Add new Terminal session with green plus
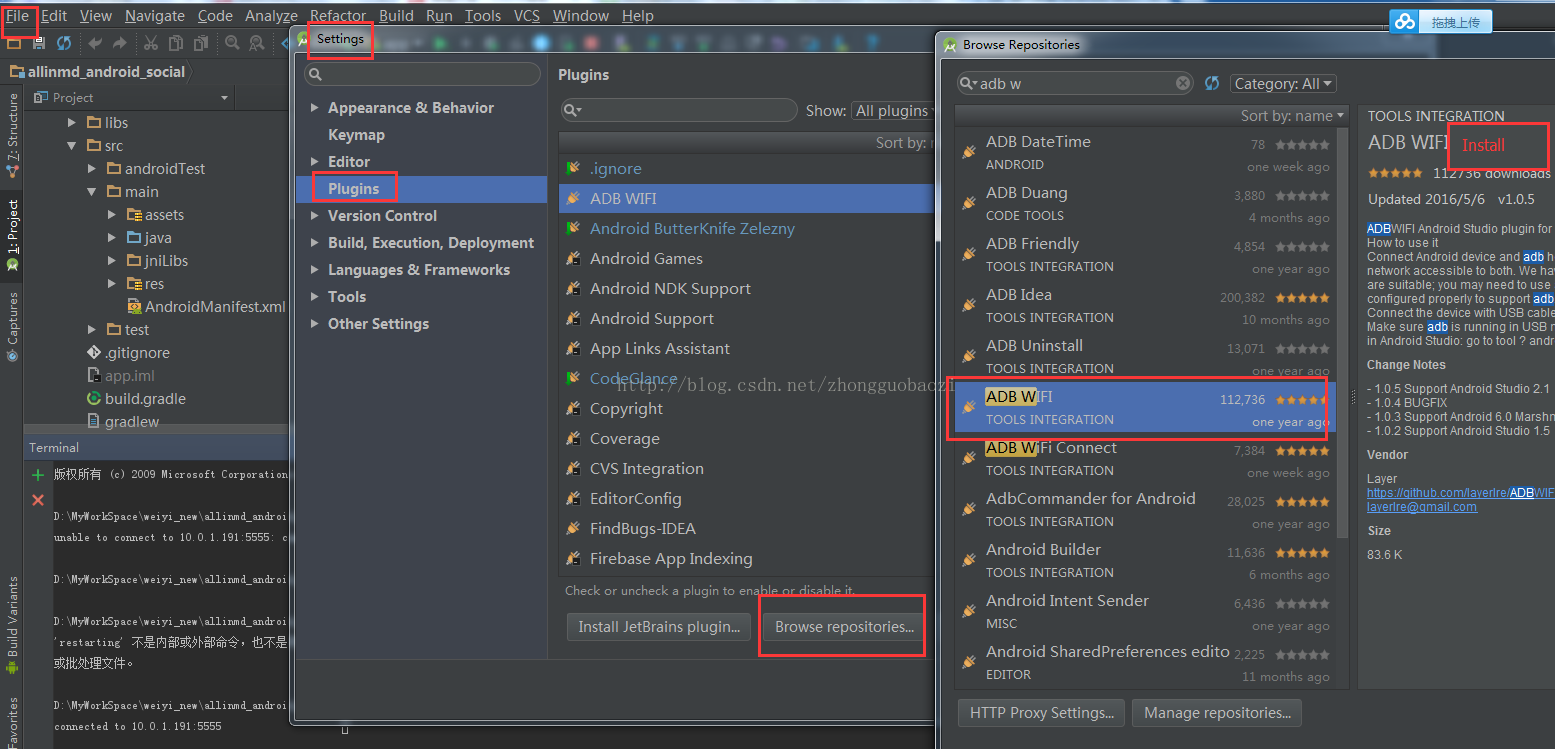This screenshot has height=749, width=1555. click(38, 475)
